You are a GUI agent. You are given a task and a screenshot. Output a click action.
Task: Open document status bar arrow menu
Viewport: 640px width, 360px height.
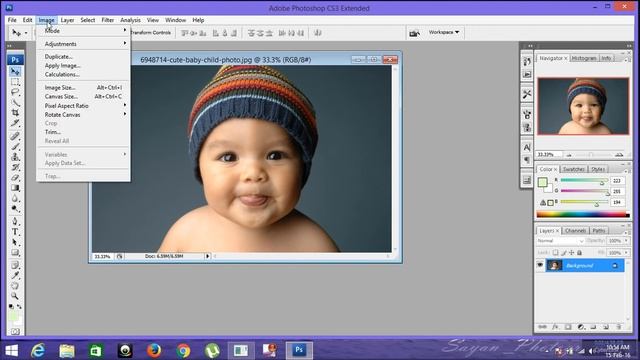[x=207, y=256]
